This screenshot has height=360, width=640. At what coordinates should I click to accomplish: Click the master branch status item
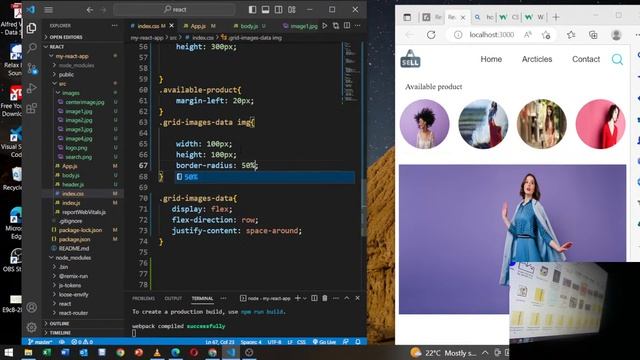point(40,342)
